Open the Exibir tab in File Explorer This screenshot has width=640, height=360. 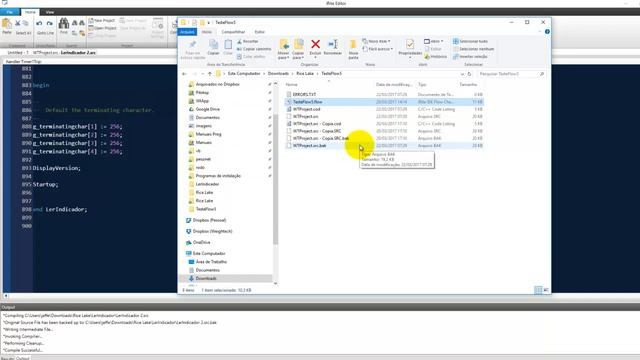click(x=260, y=32)
